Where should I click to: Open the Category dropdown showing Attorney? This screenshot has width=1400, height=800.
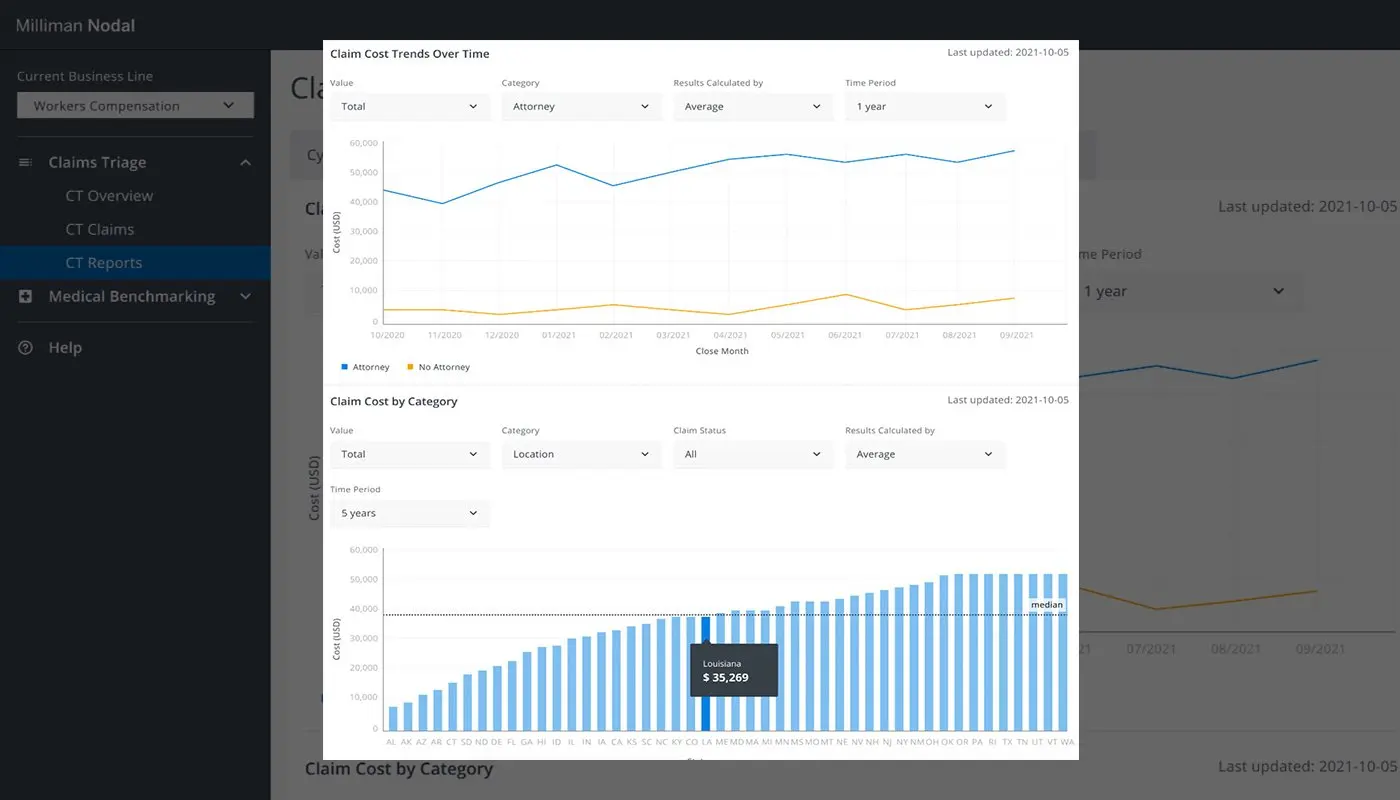tap(581, 106)
